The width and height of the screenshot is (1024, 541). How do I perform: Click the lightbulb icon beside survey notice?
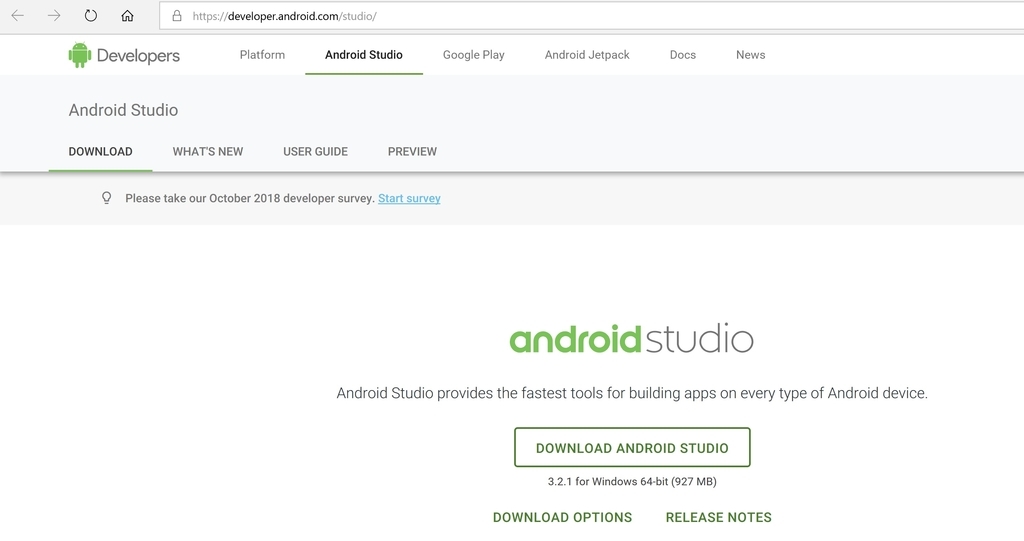coord(106,198)
